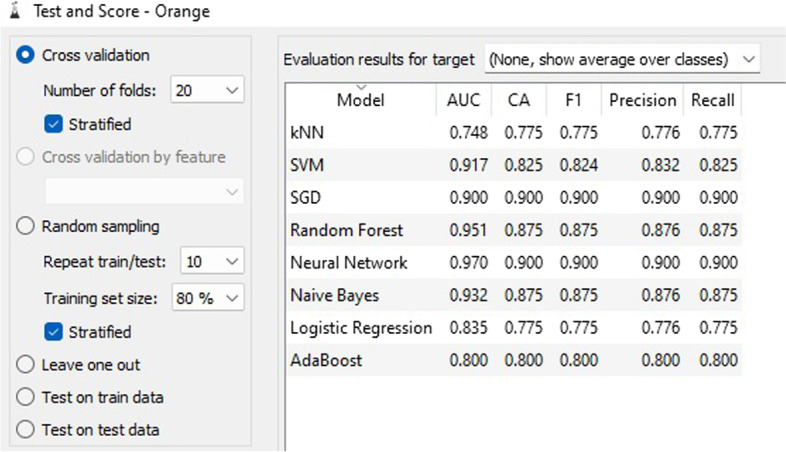Sort results by AUC column header
The height and width of the screenshot is (452, 786).
pos(464,100)
